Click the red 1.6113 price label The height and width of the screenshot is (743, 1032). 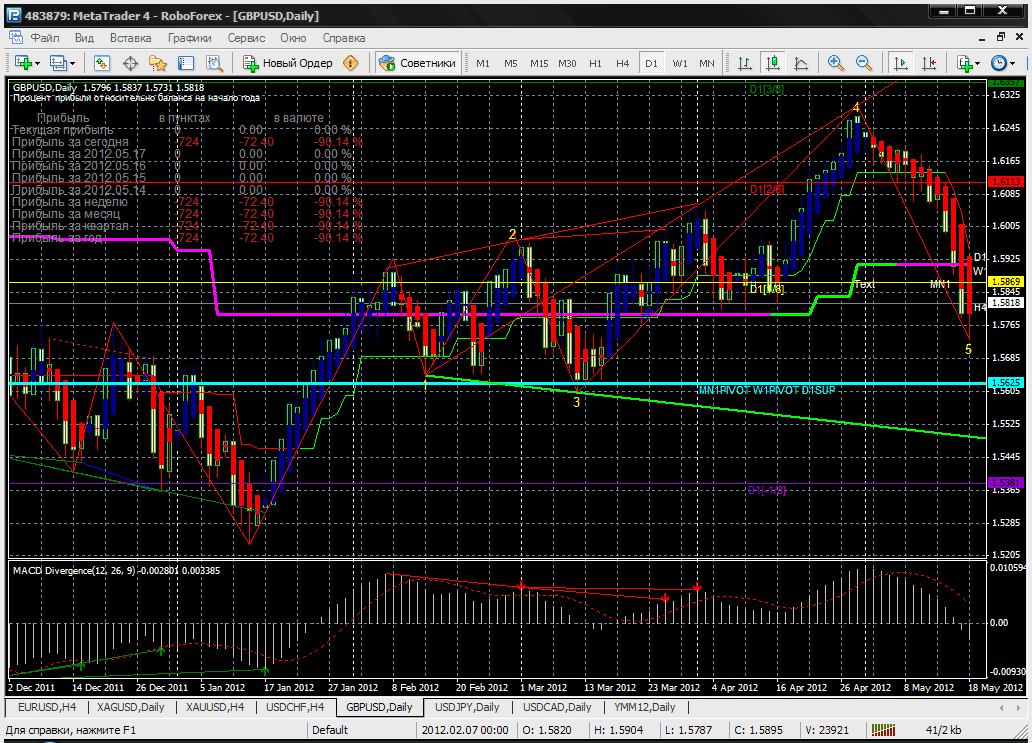1006,182
